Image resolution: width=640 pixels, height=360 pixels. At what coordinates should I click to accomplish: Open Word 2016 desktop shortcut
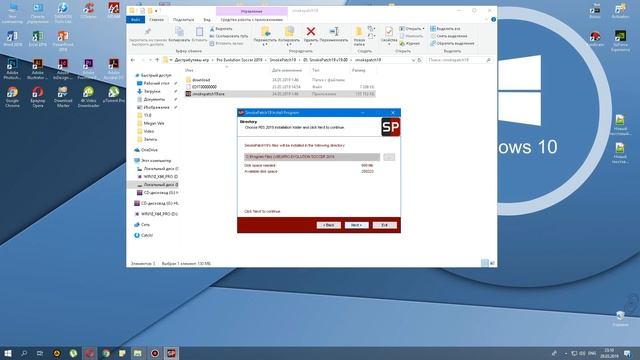(x=12, y=38)
